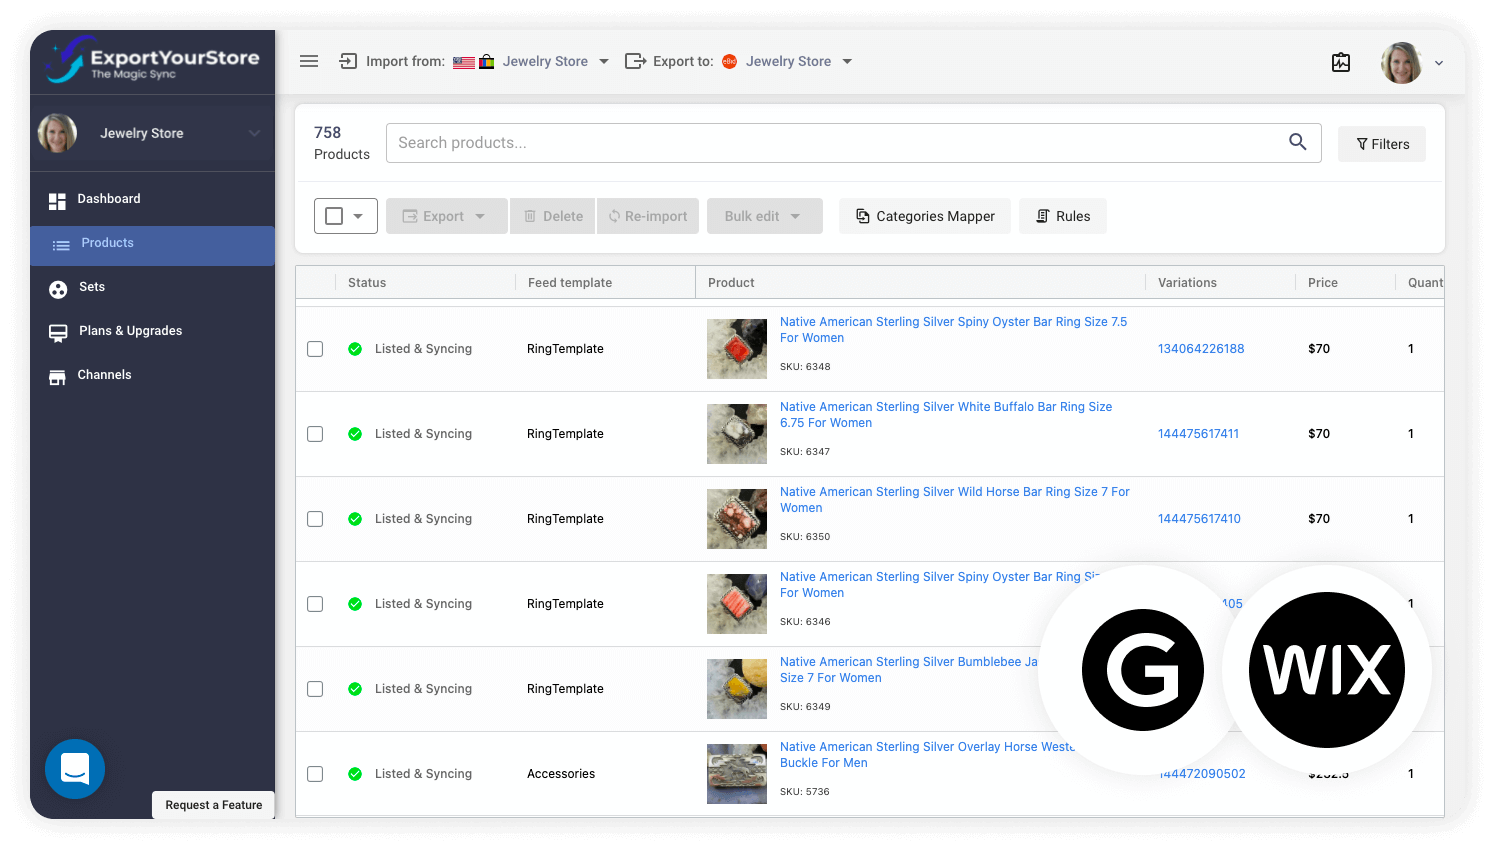Click the Import from icon

pos(347,61)
